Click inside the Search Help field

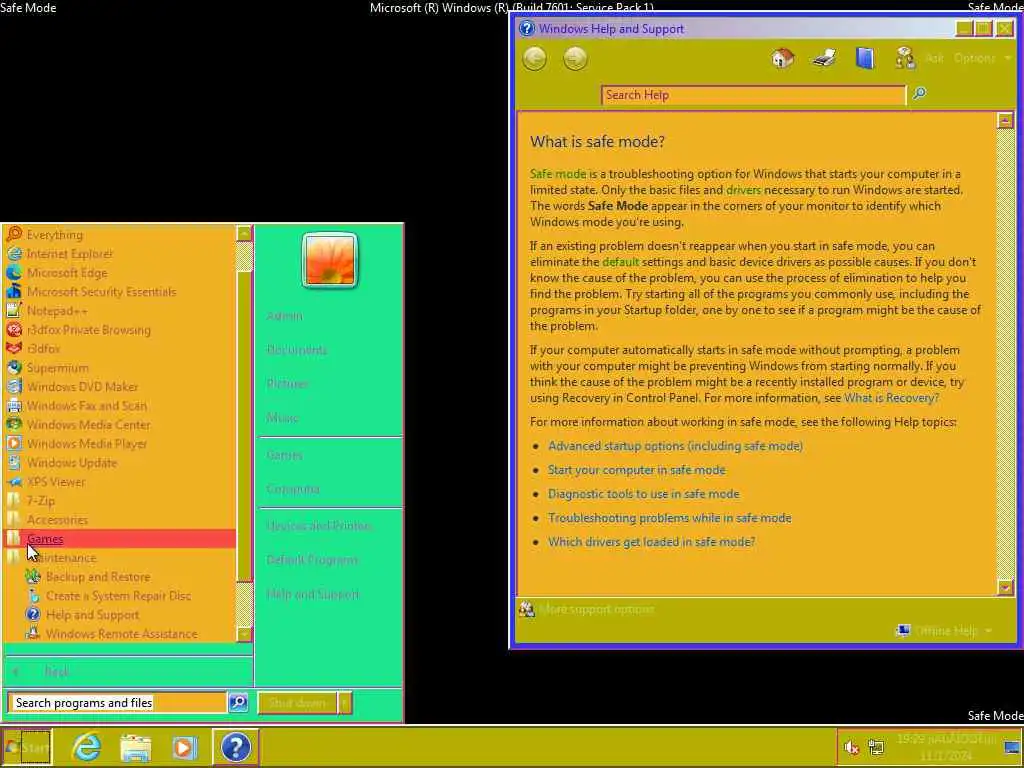point(753,95)
